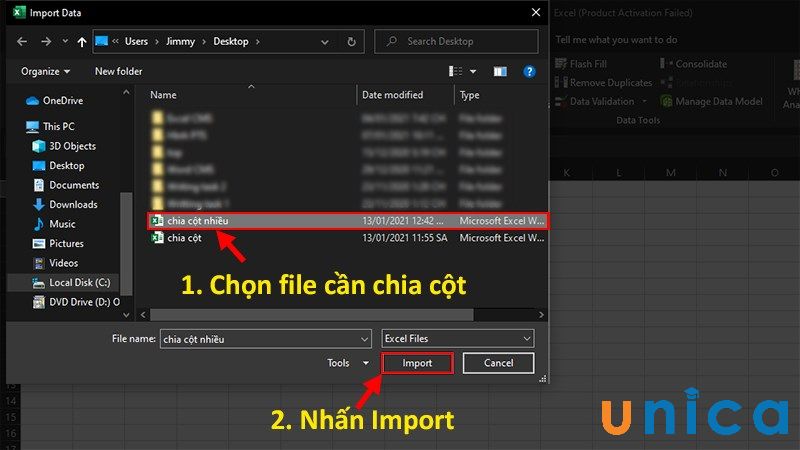800x450 pixels.
Task: Click the Import button
Action: coord(417,363)
